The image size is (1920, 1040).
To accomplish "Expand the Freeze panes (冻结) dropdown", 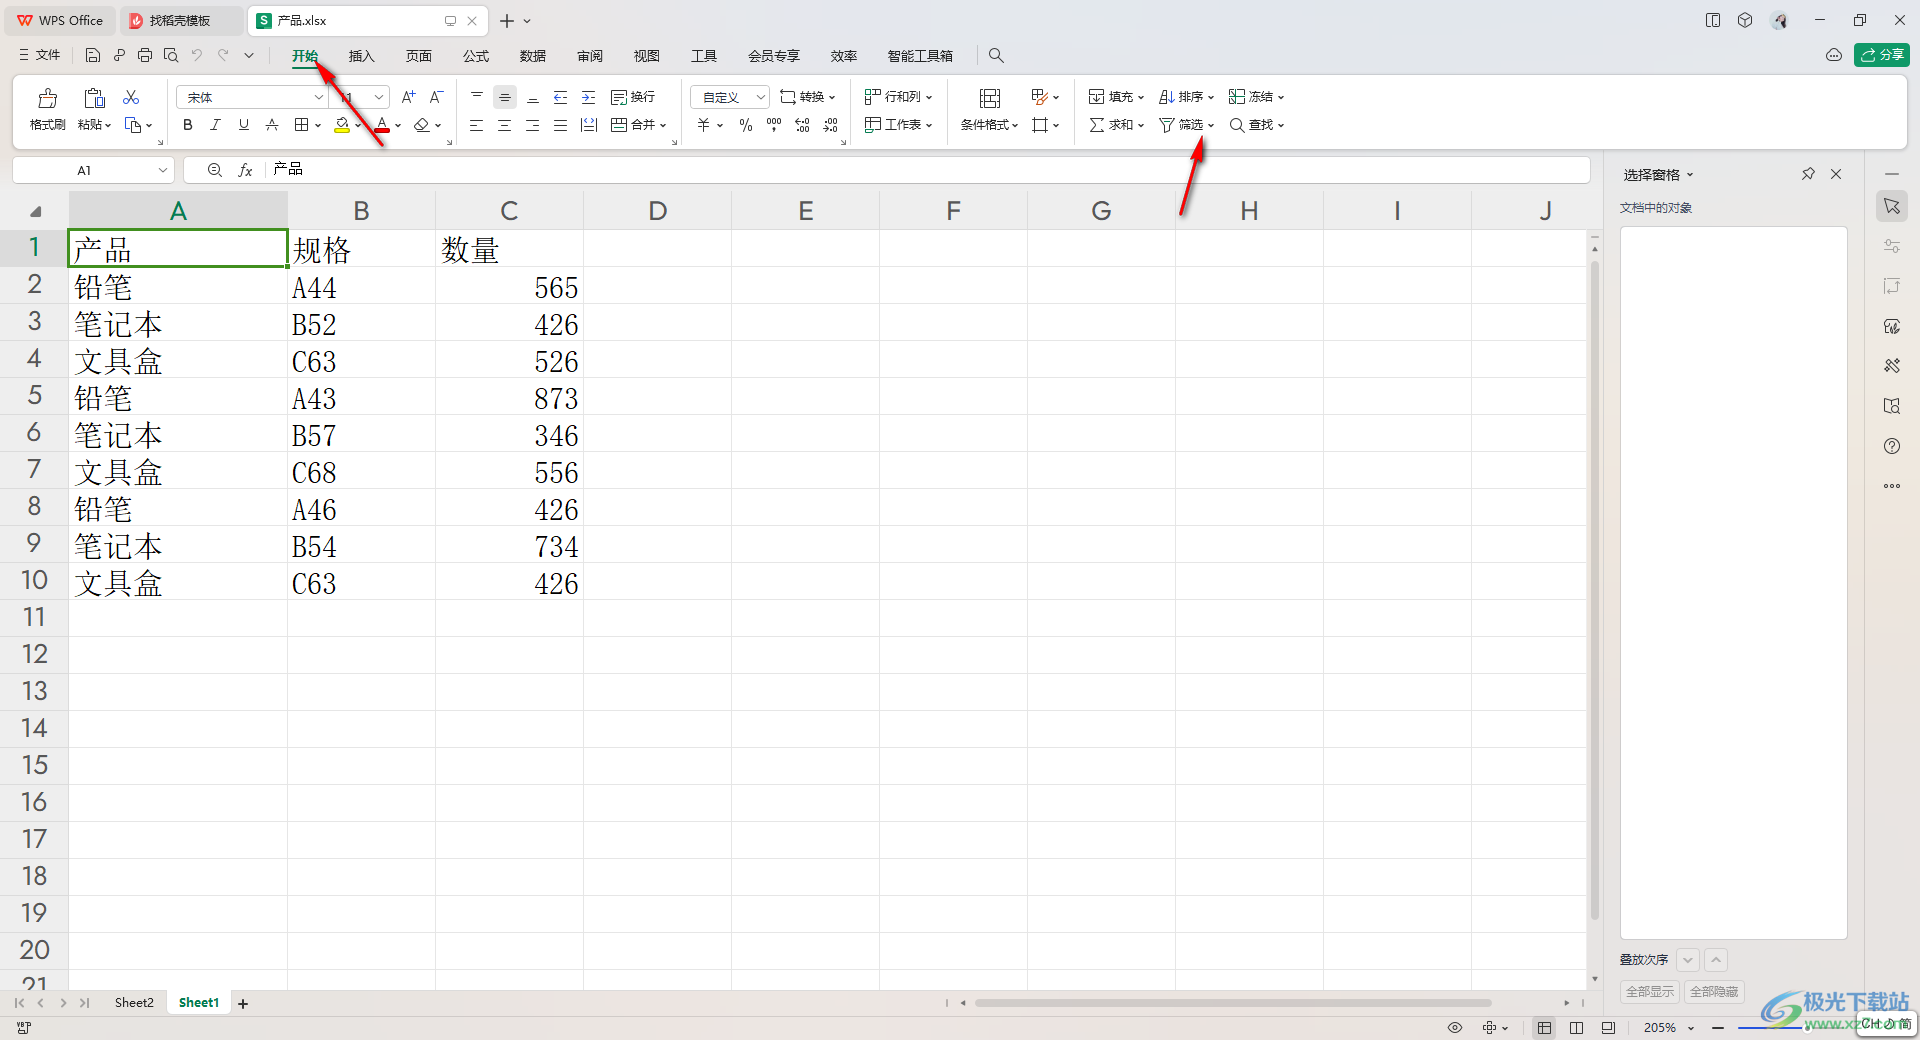I will (1281, 98).
